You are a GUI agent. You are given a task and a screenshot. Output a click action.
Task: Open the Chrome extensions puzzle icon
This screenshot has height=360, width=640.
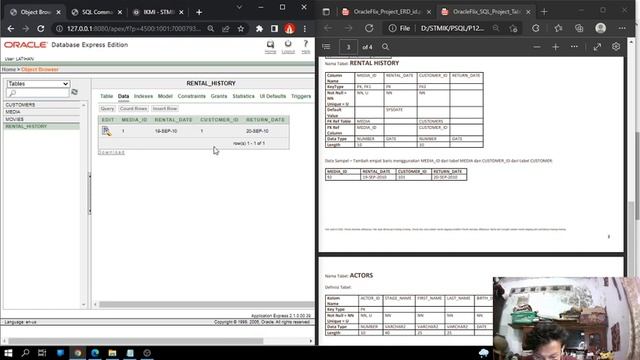(x=259, y=29)
